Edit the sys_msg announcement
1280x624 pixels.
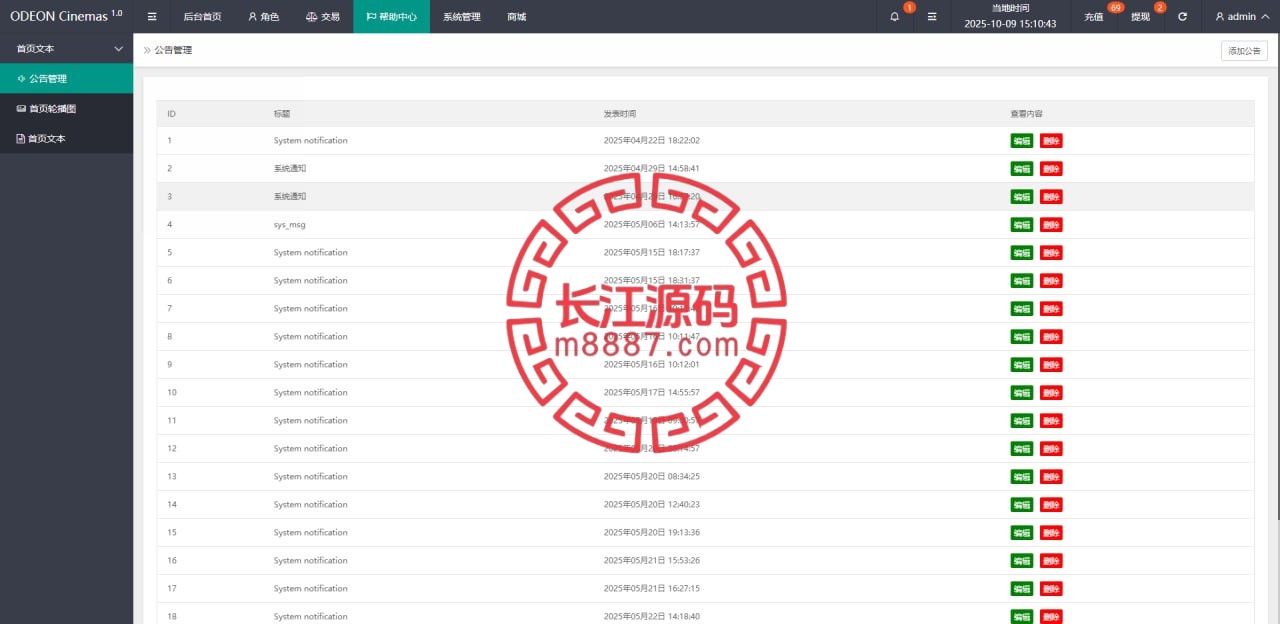(1022, 225)
